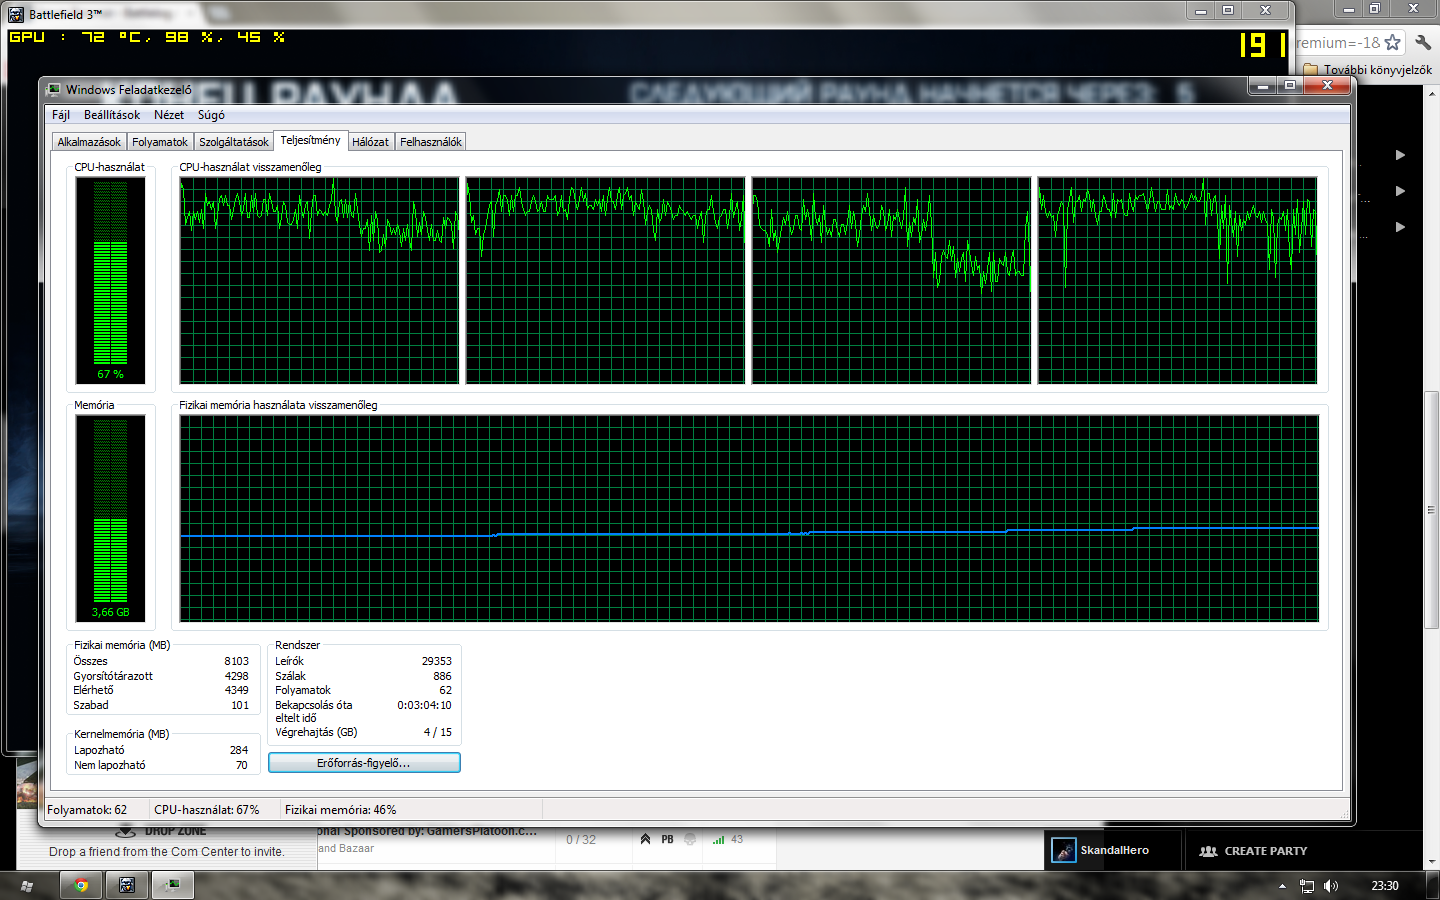Click status bar CPU-használat: 67%
This screenshot has width=1440, height=900.
click(207, 810)
